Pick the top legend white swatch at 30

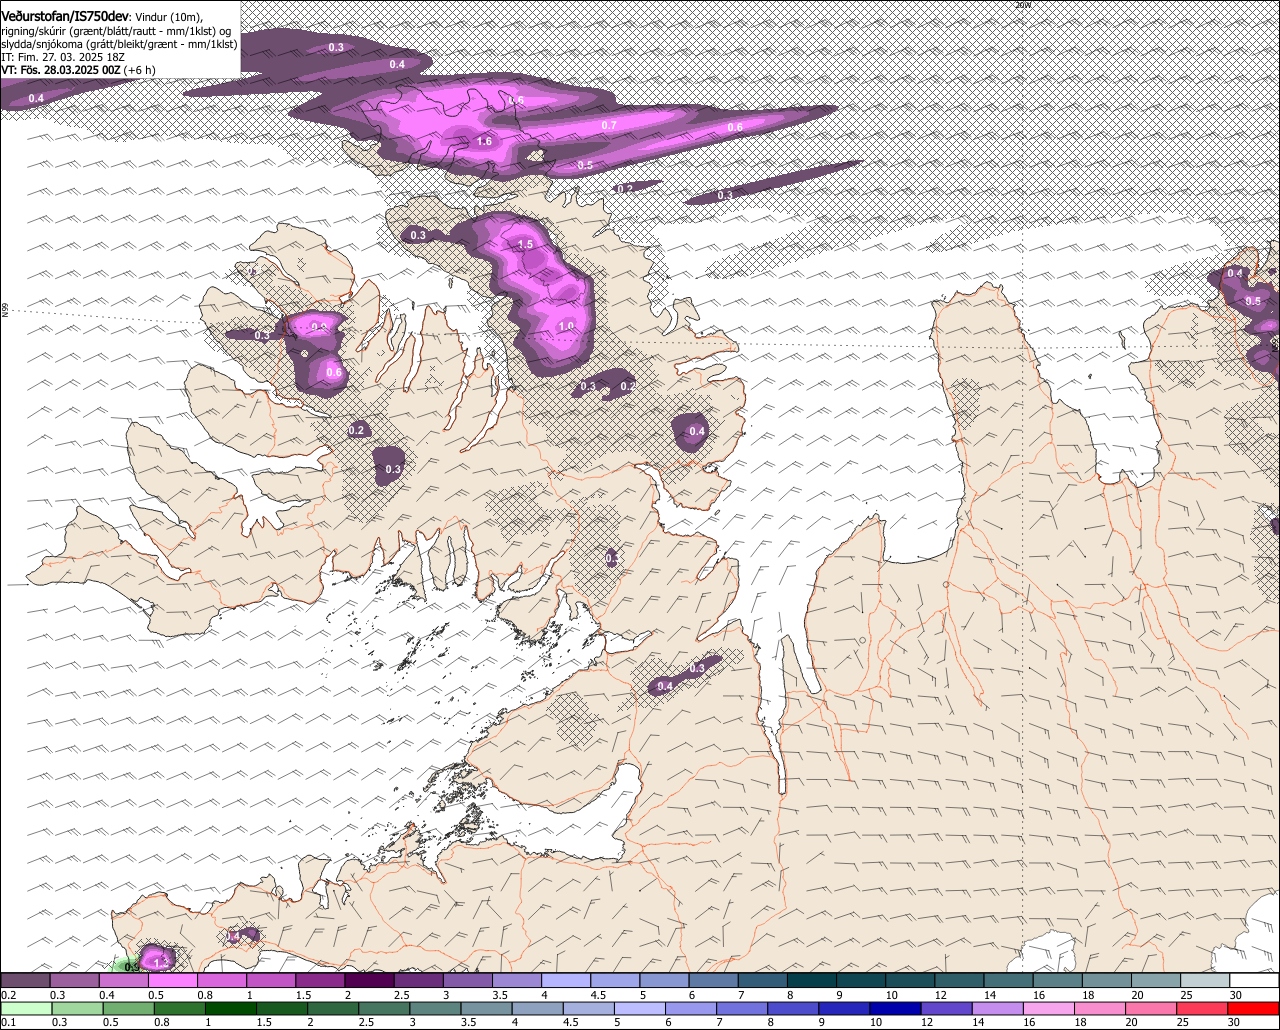1254,981
